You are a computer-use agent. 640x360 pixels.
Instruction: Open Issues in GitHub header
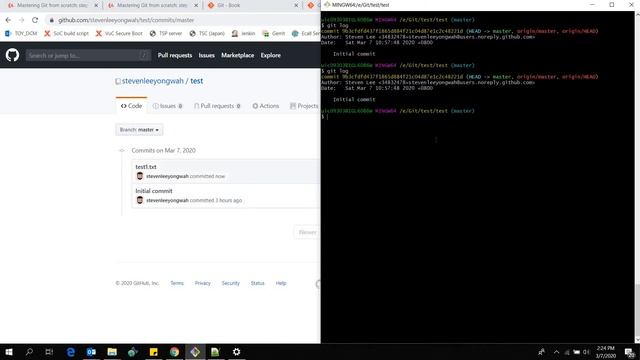coord(207,55)
